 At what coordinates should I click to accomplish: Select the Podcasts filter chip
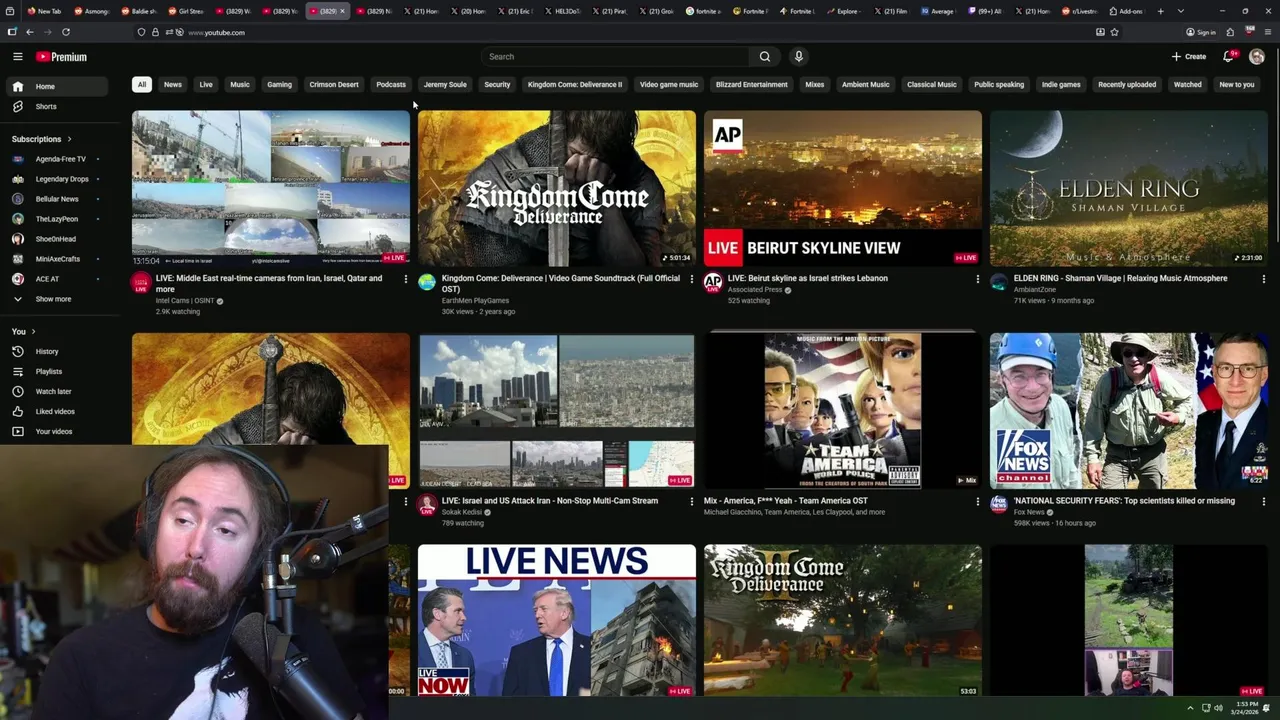click(391, 84)
